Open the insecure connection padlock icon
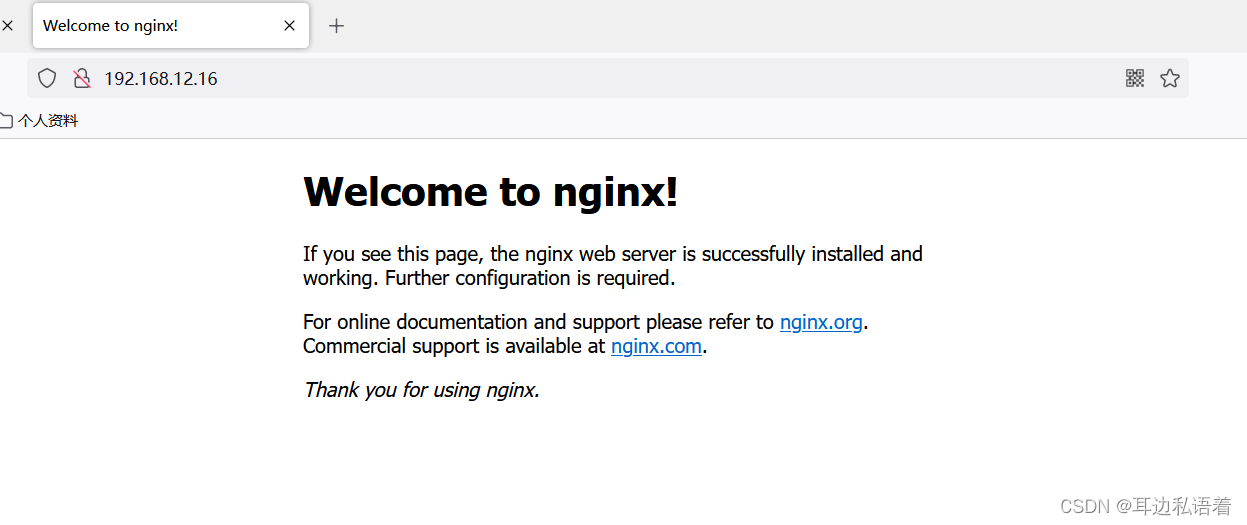Viewport: 1247px width, 525px height. click(82, 78)
